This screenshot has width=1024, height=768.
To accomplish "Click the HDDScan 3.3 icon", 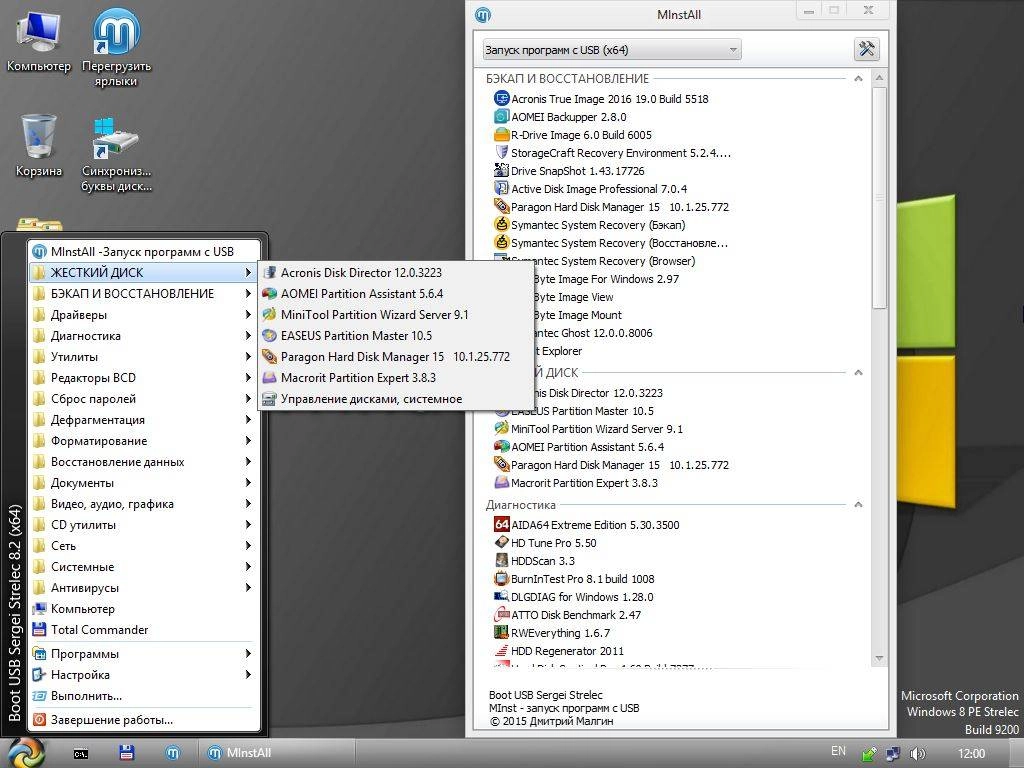I will click(502, 560).
